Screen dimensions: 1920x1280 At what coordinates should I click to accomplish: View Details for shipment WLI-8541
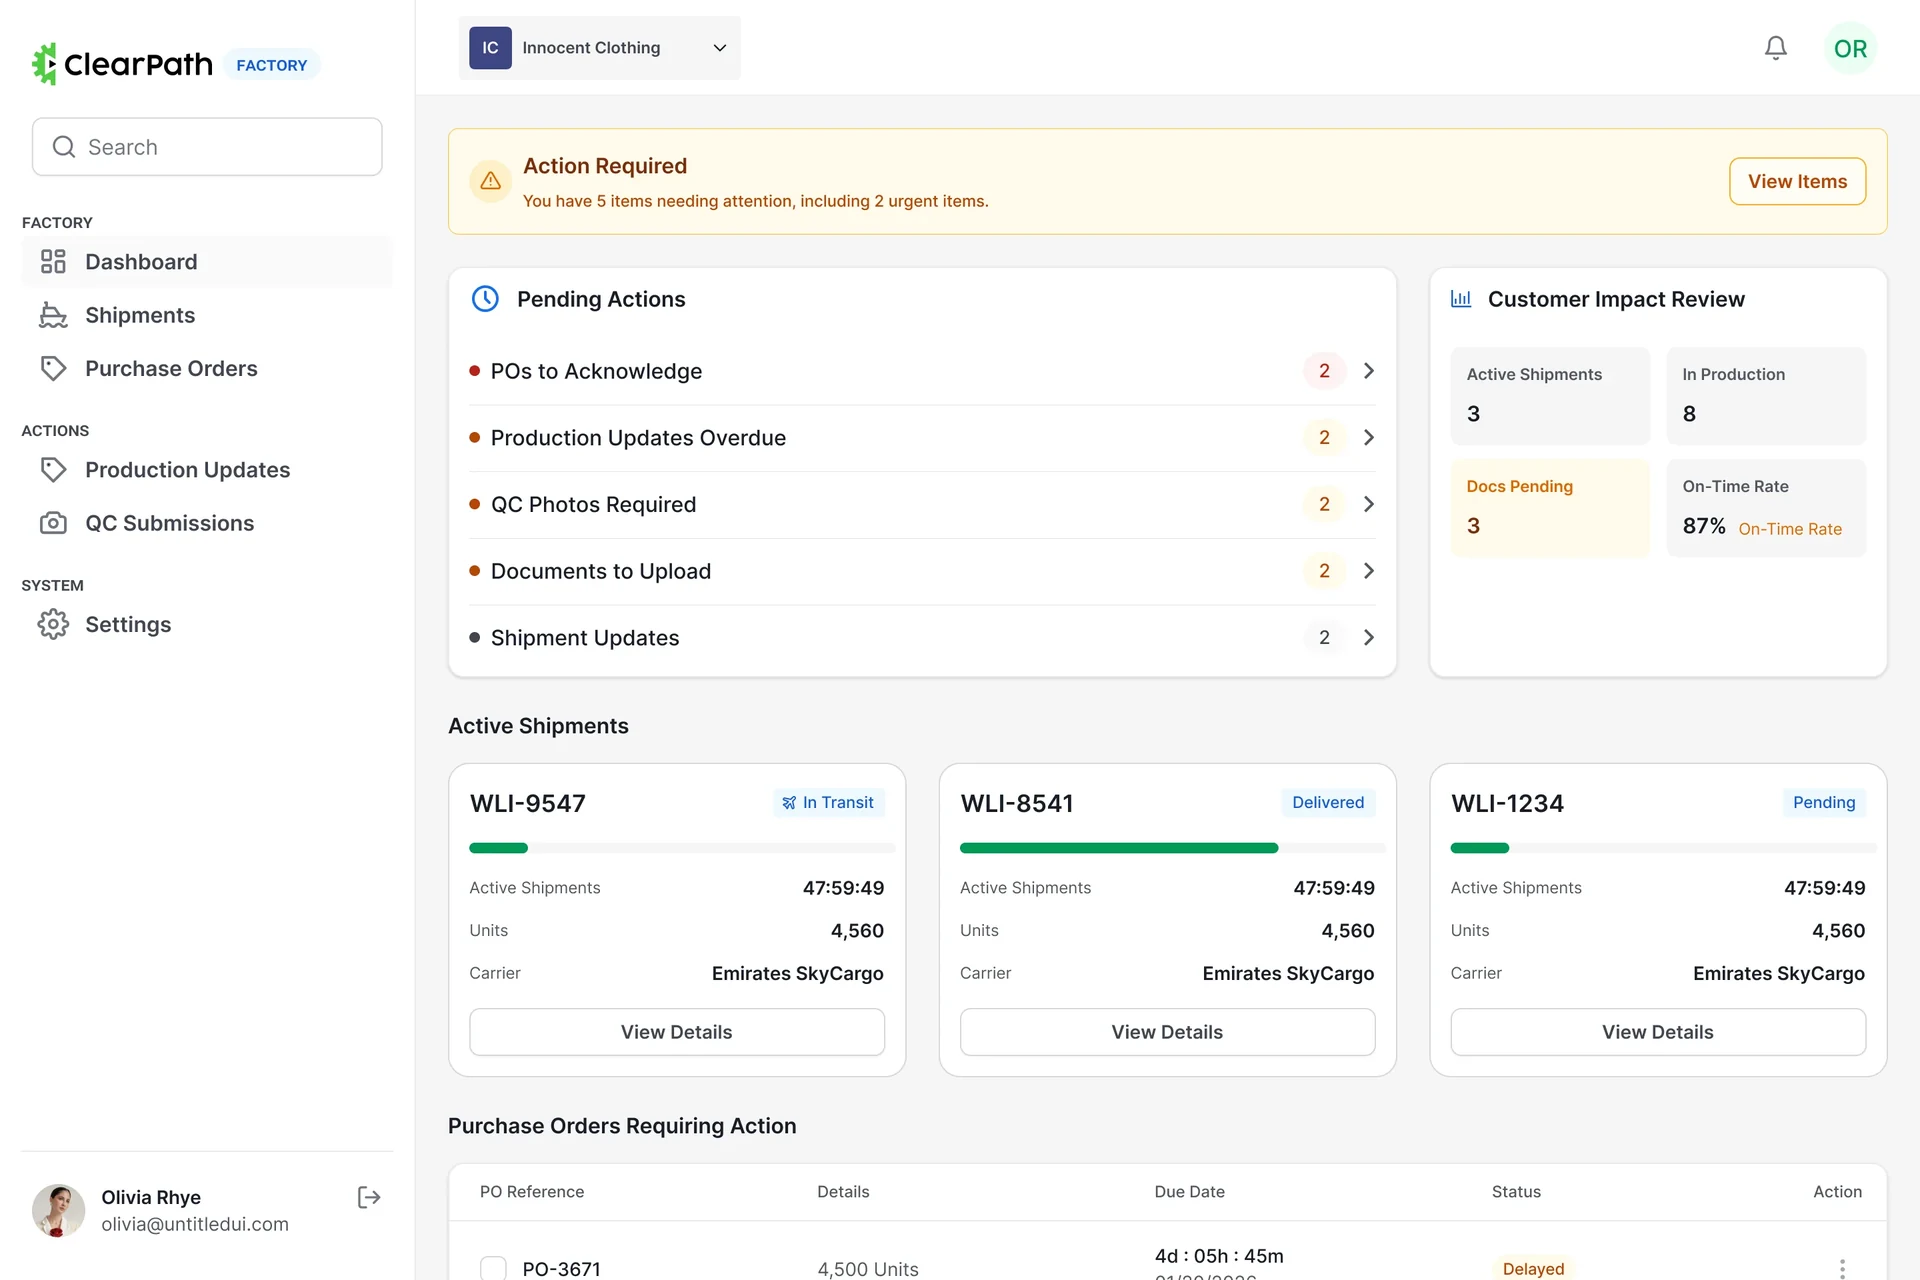point(1167,1032)
